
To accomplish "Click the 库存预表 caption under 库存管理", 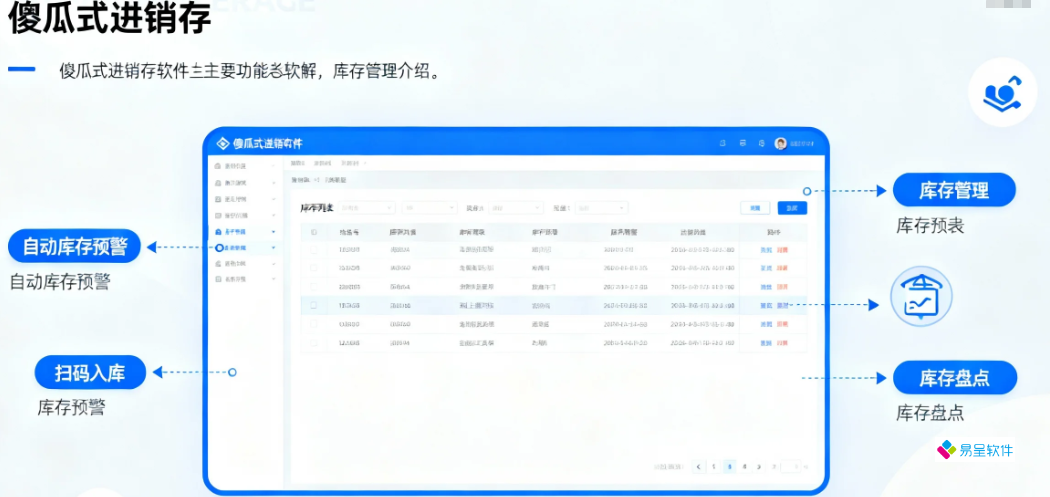I will pos(929,226).
